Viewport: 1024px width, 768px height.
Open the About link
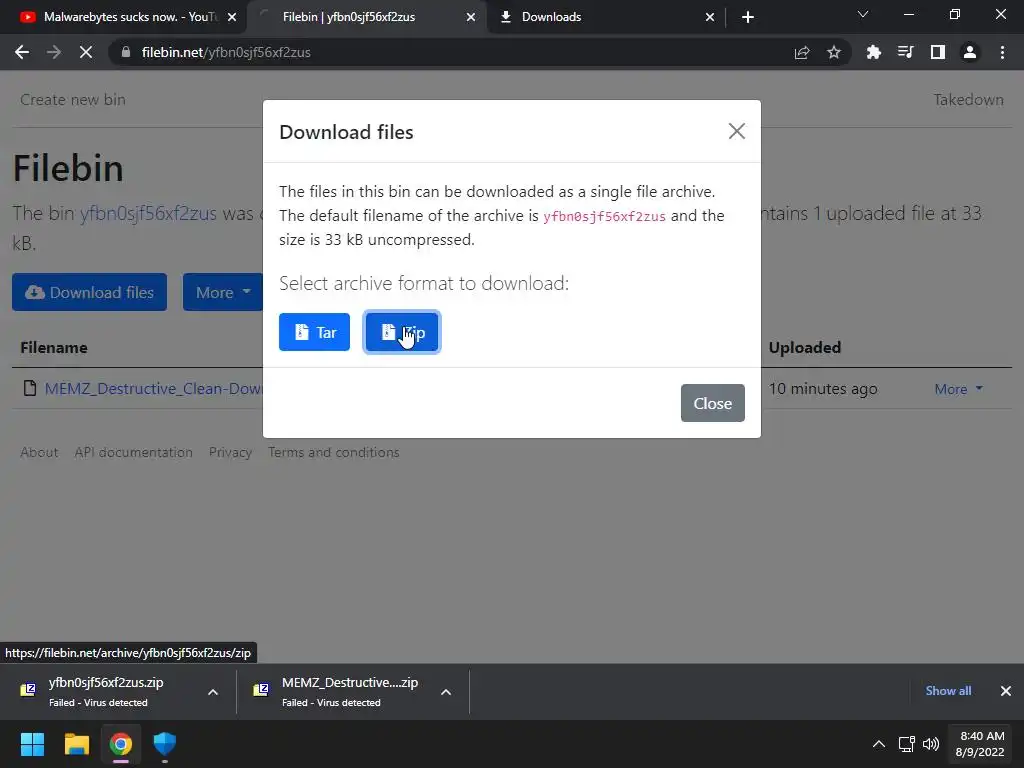coord(39,452)
